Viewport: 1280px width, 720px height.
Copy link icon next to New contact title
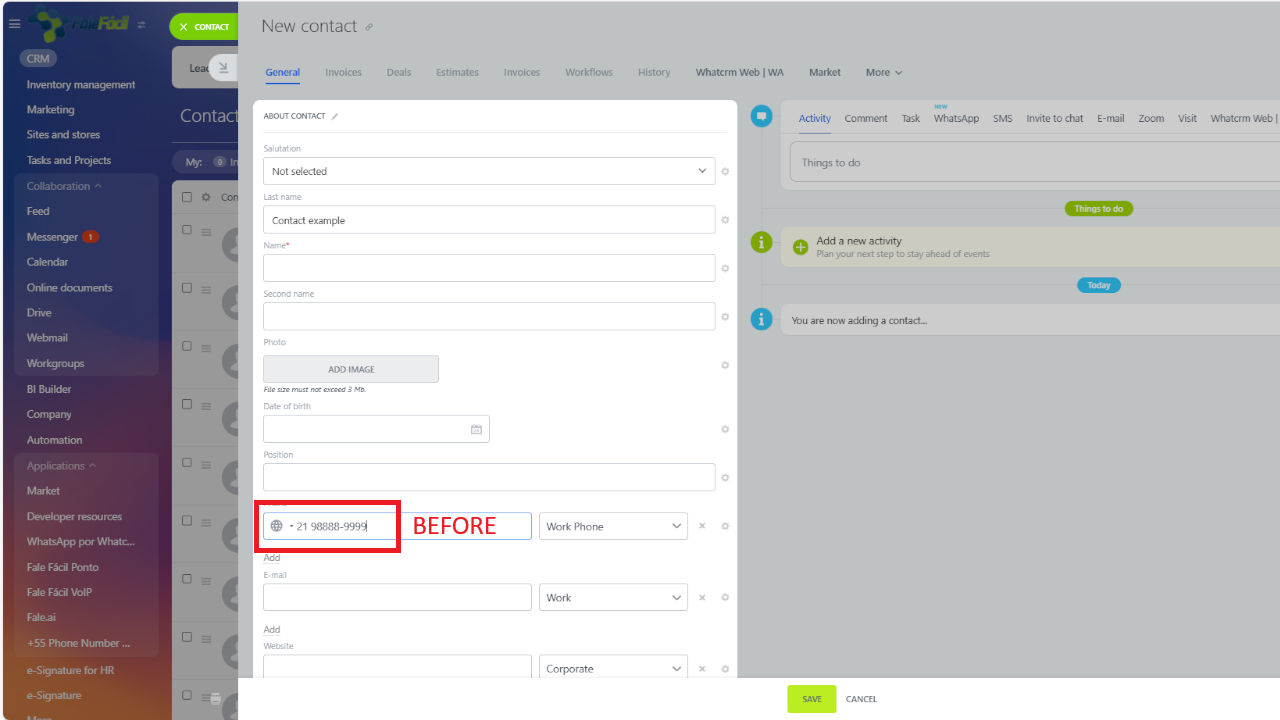(369, 28)
